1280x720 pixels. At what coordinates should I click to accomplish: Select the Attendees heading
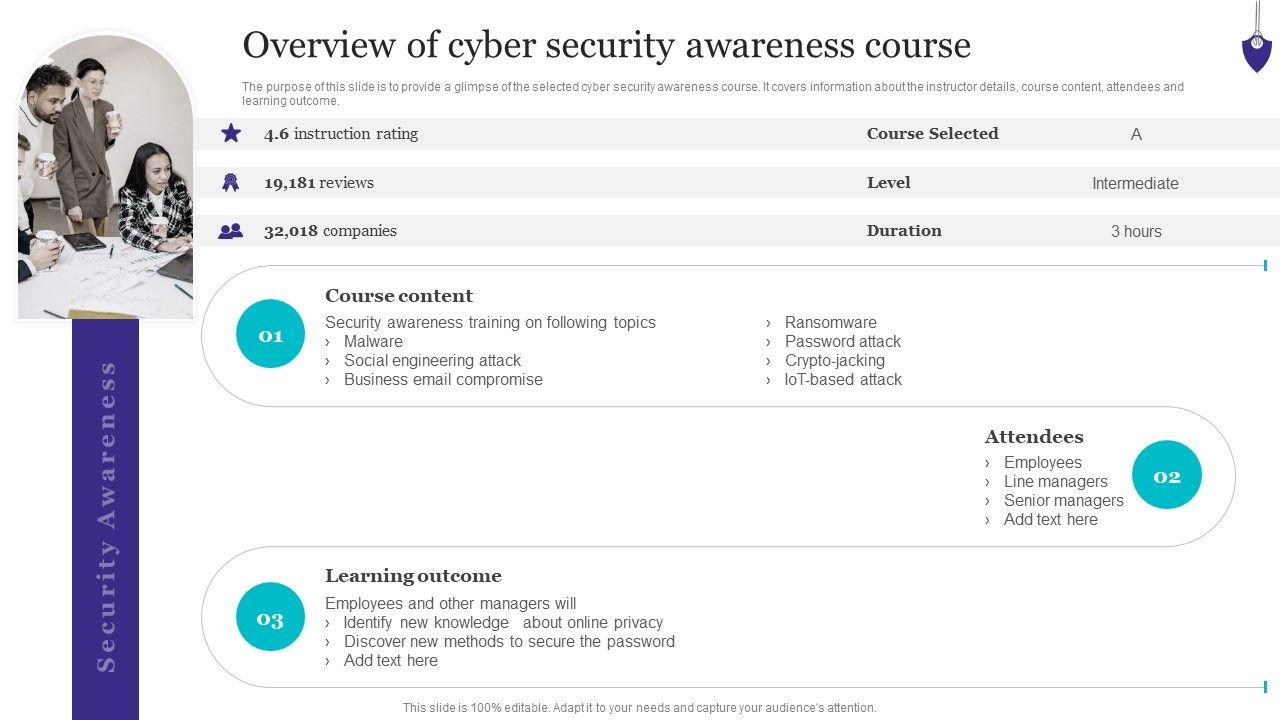pos(1033,437)
